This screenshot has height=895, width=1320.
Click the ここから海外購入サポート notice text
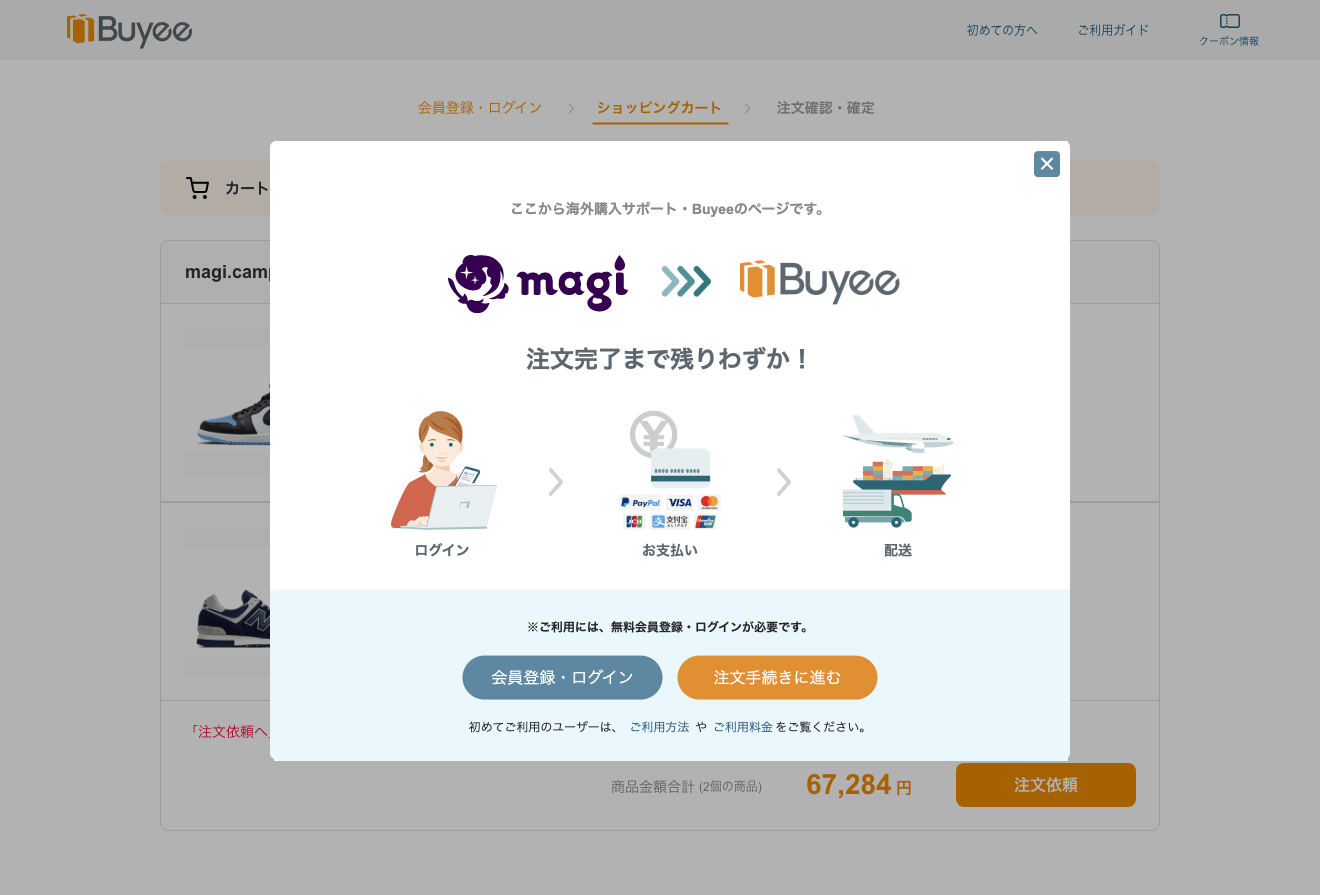click(x=669, y=209)
